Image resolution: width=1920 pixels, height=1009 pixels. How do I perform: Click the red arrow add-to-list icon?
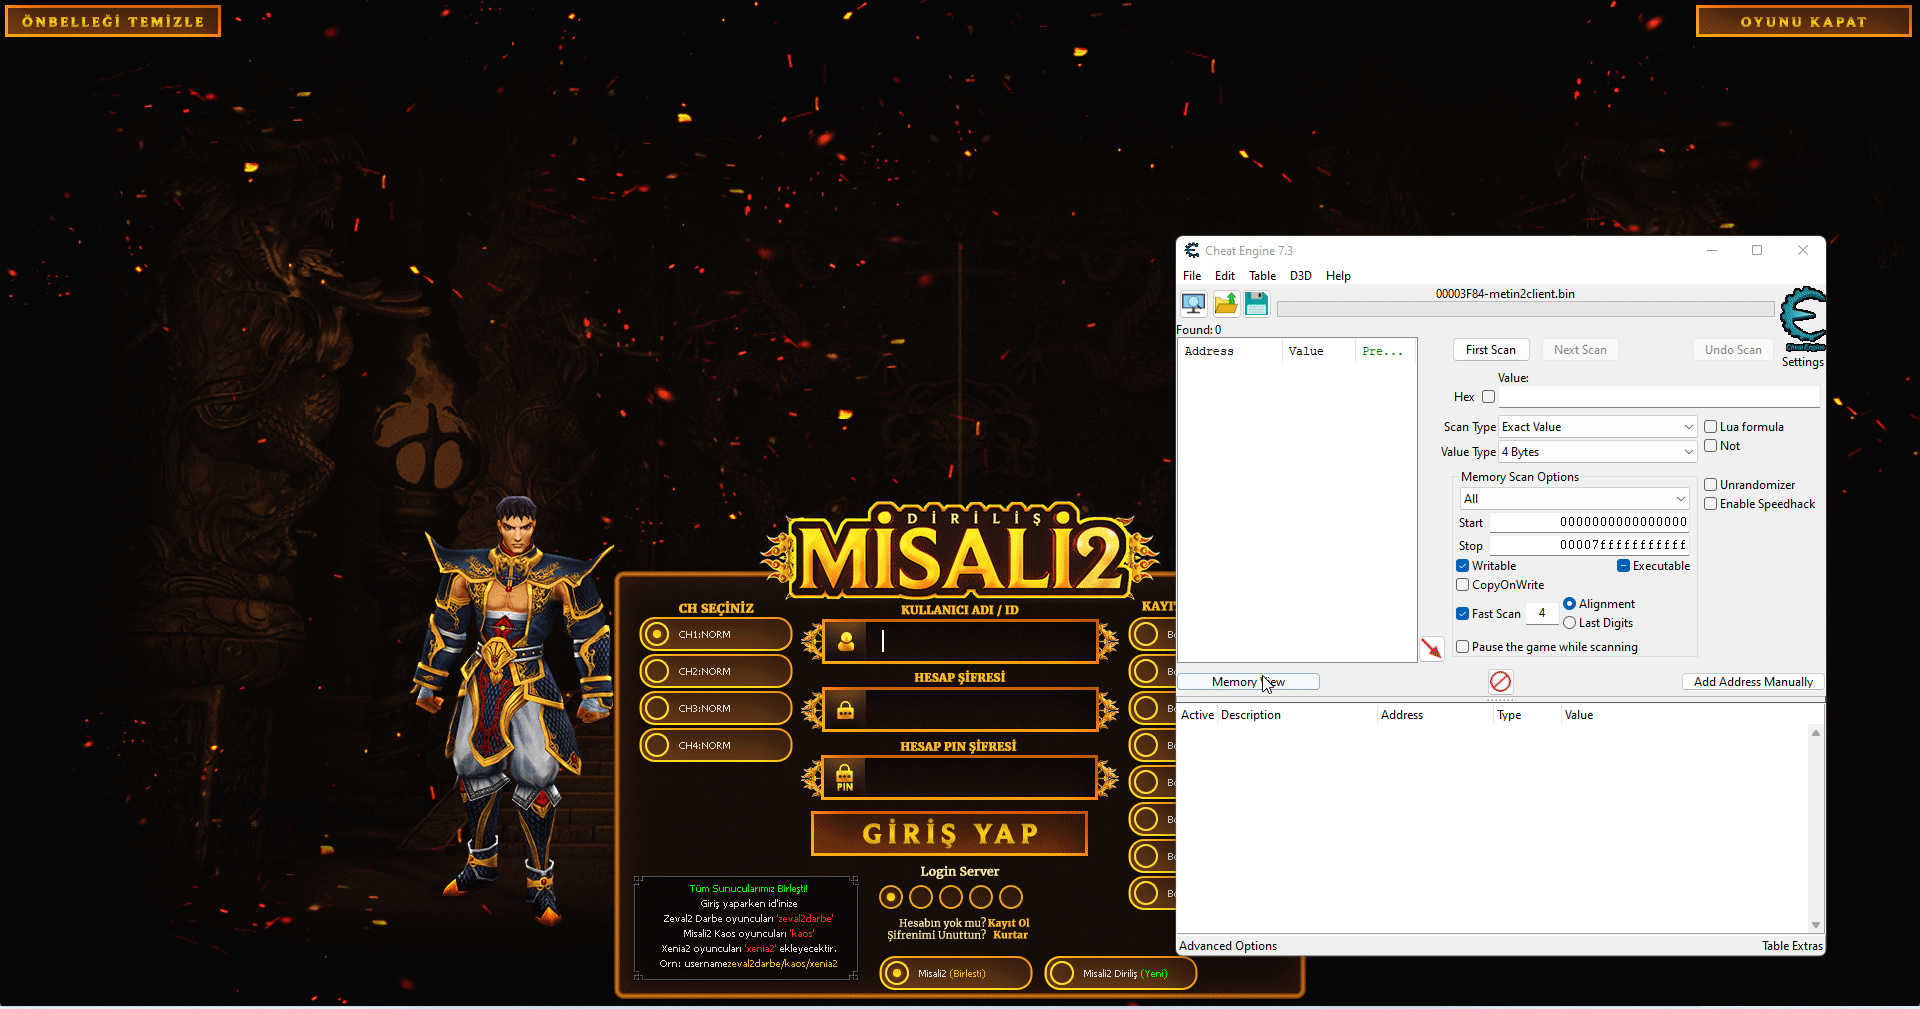pyautogui.click(x=1432, y=649)
